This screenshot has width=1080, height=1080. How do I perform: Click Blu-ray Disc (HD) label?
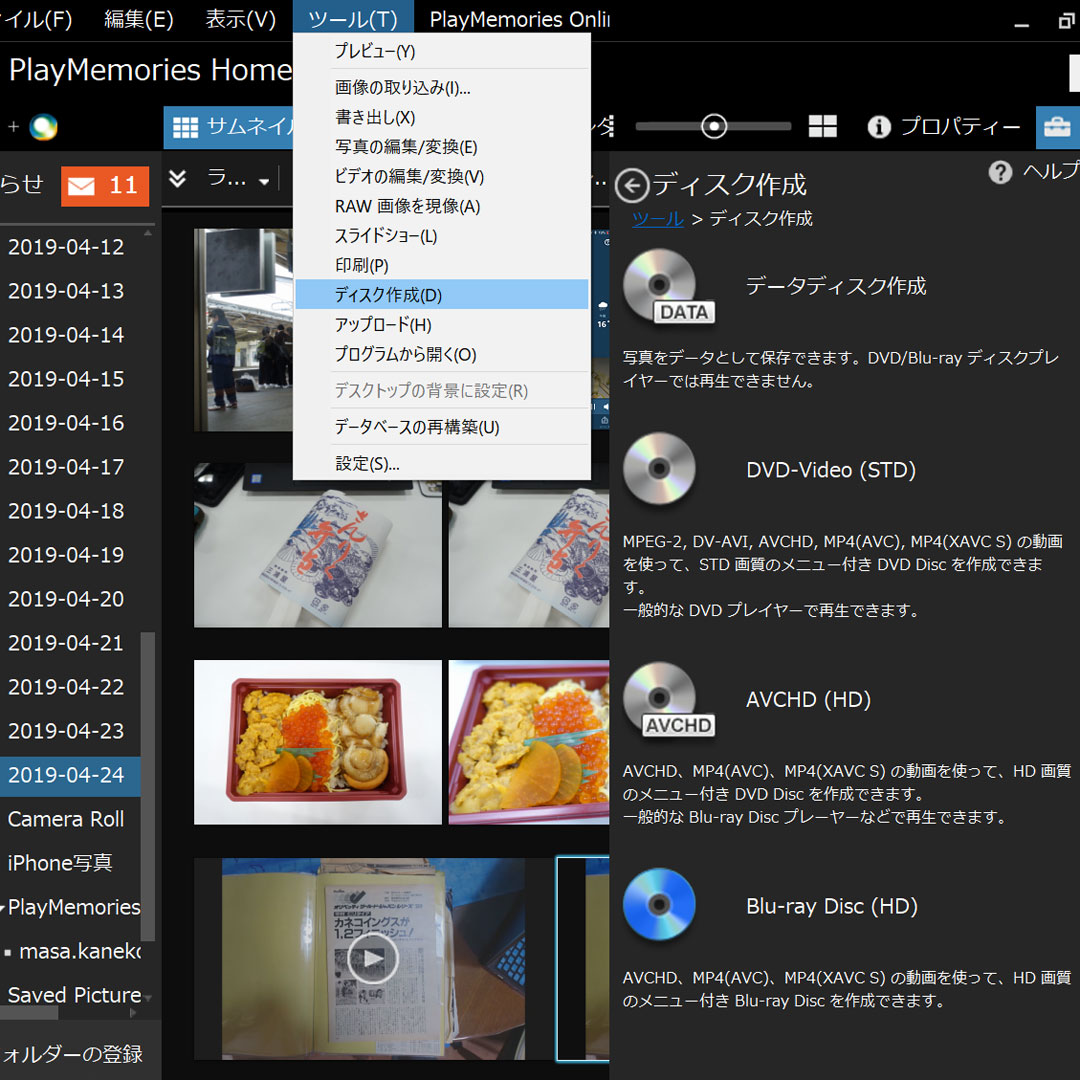tap(831, 906)
